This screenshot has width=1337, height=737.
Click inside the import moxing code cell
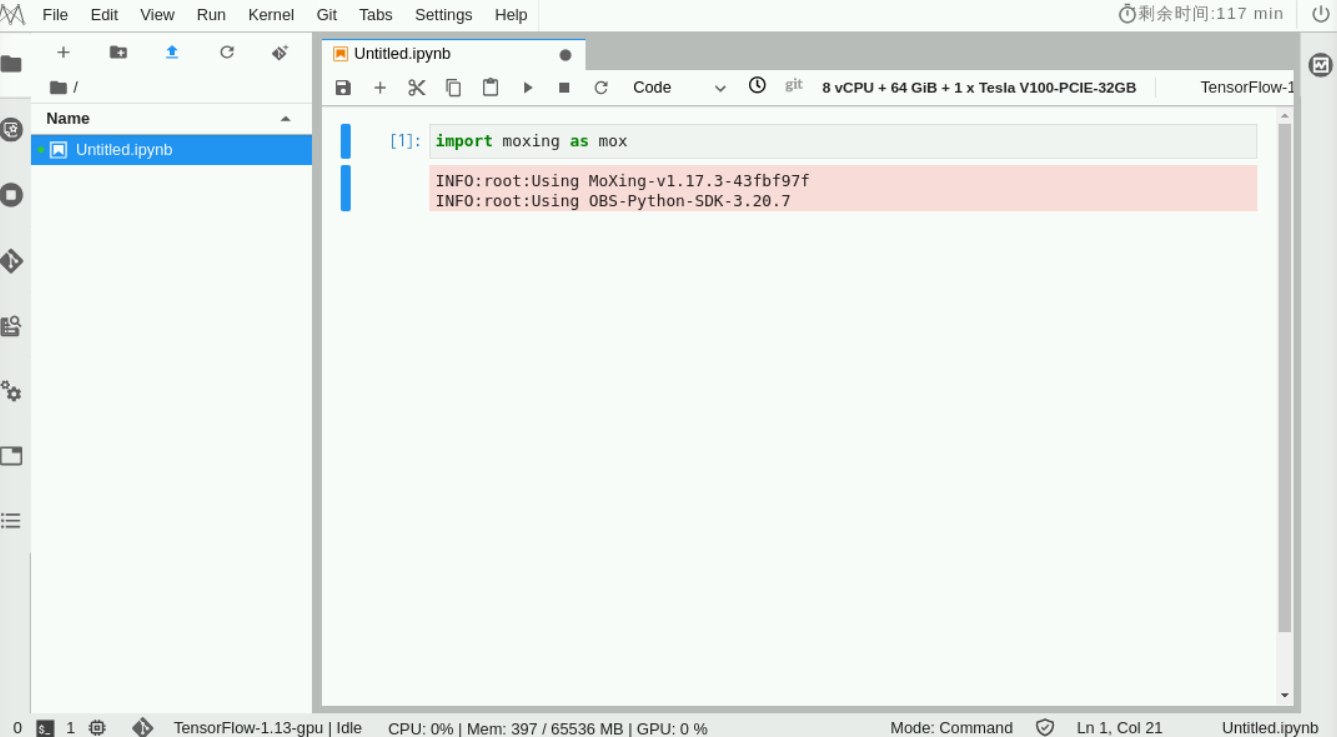[843, 141]
